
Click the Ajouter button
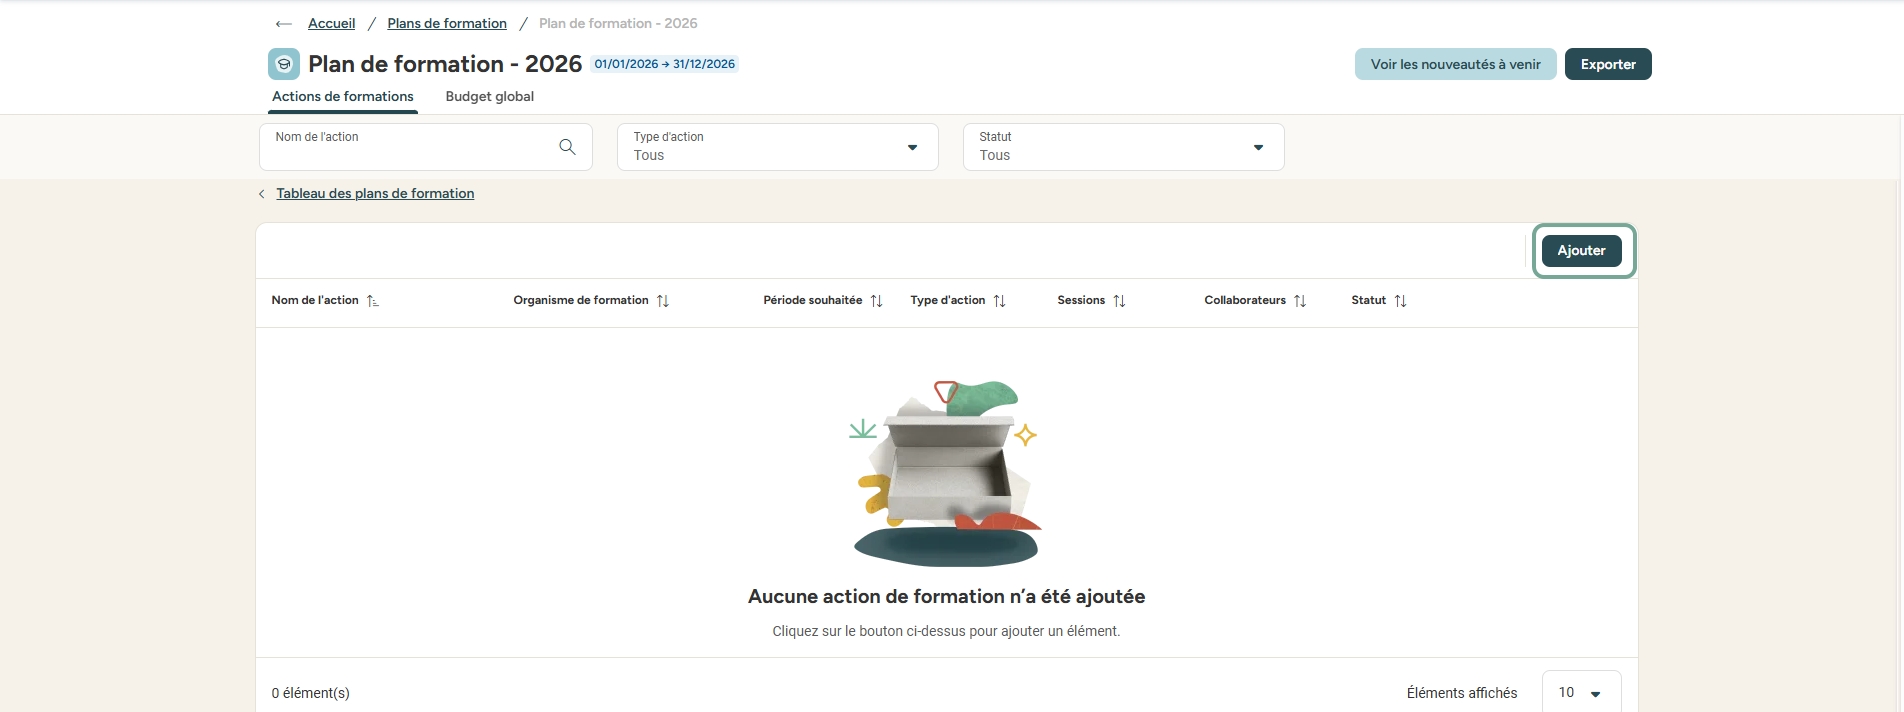click(x=1581, y=251)
